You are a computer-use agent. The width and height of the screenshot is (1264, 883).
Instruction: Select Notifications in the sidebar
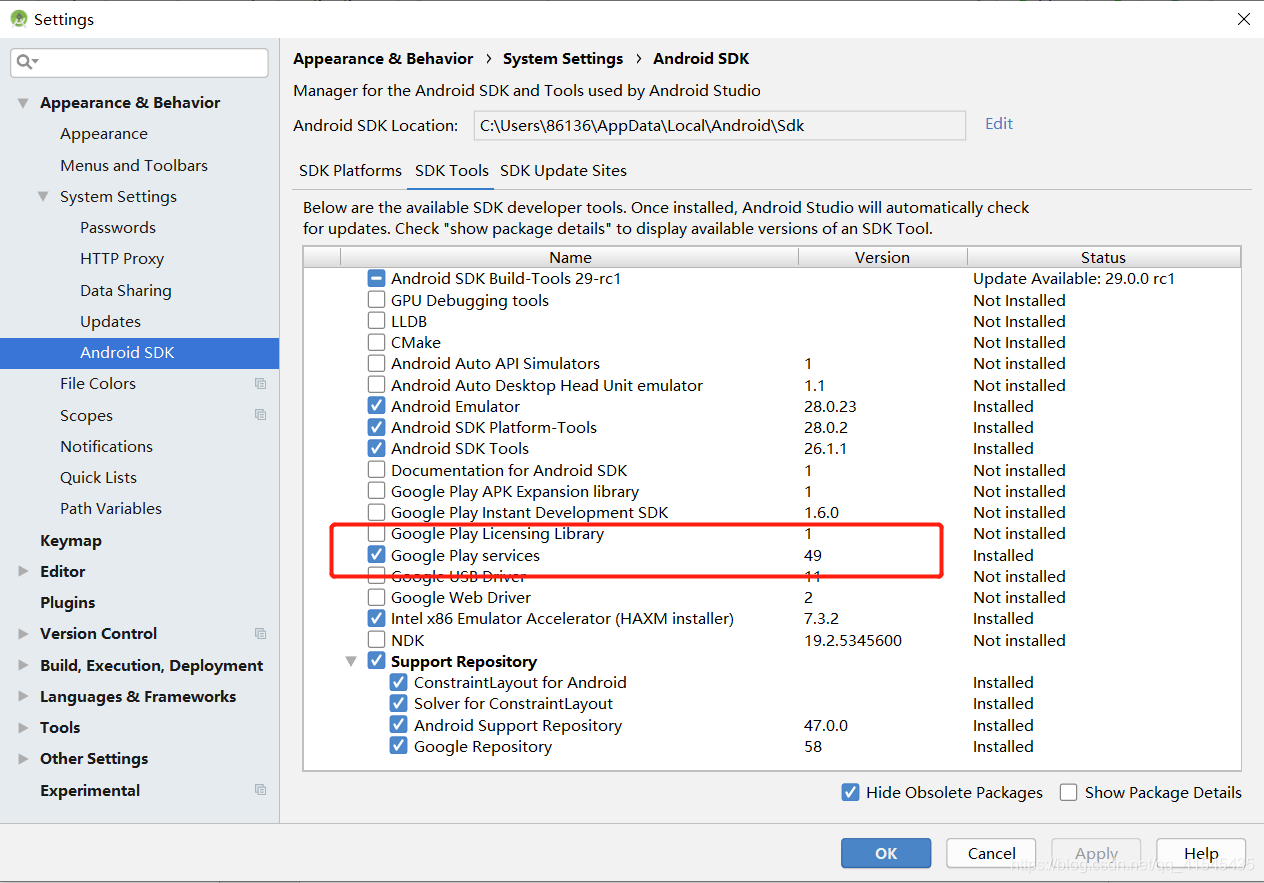(106, 447)
